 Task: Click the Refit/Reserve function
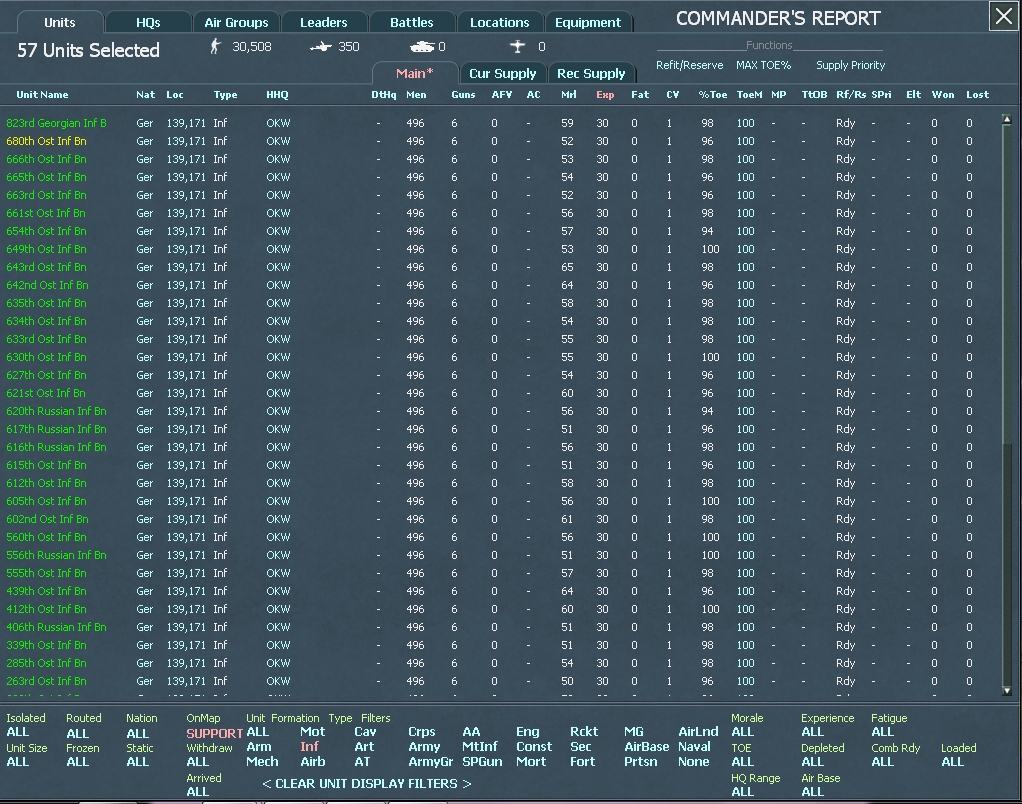690,65
